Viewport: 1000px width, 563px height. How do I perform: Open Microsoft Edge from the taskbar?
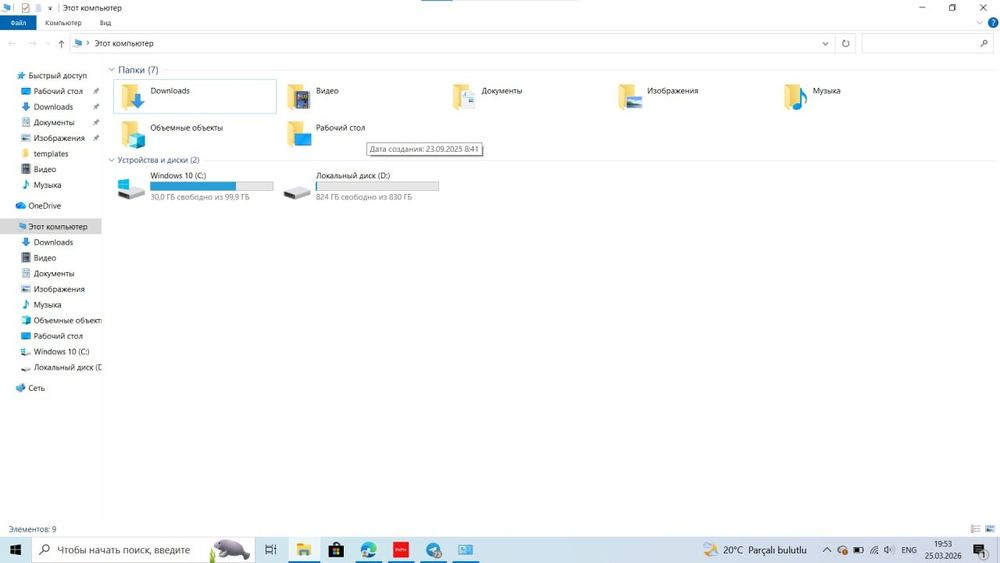[x=369, y=550]
